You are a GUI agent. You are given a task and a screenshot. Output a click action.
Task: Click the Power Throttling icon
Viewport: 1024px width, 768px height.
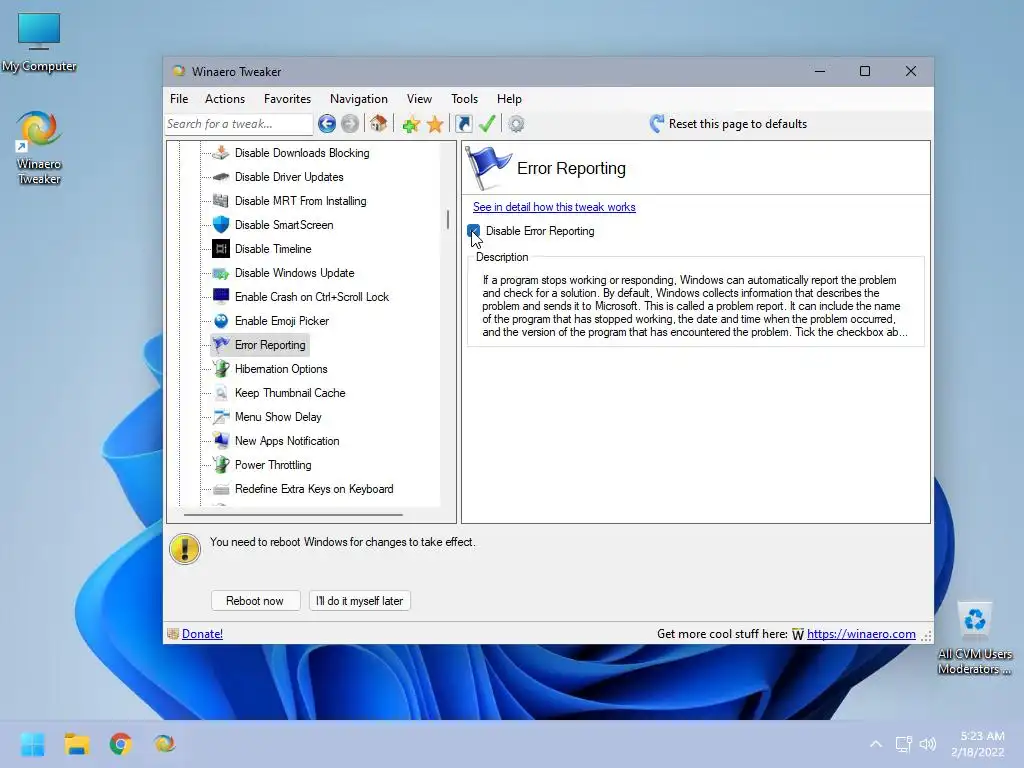221,465
